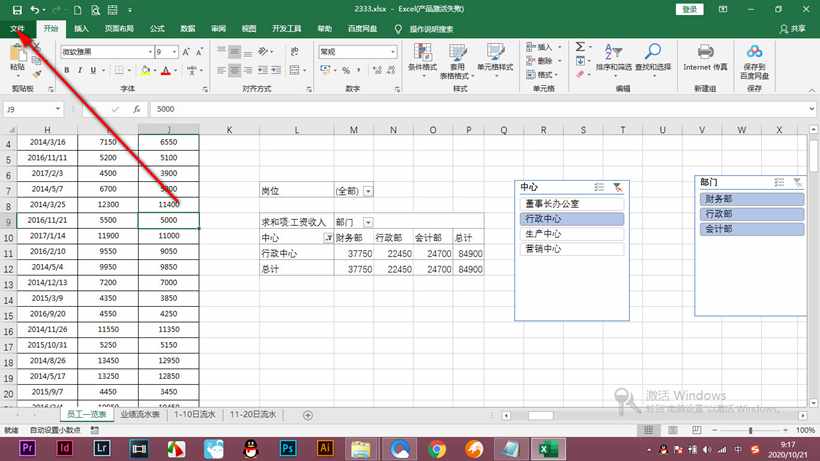Viewport: 820px width, 461px height.
Task: Switch to 11-20日流水 sheet tab
Action: [253, 414]
